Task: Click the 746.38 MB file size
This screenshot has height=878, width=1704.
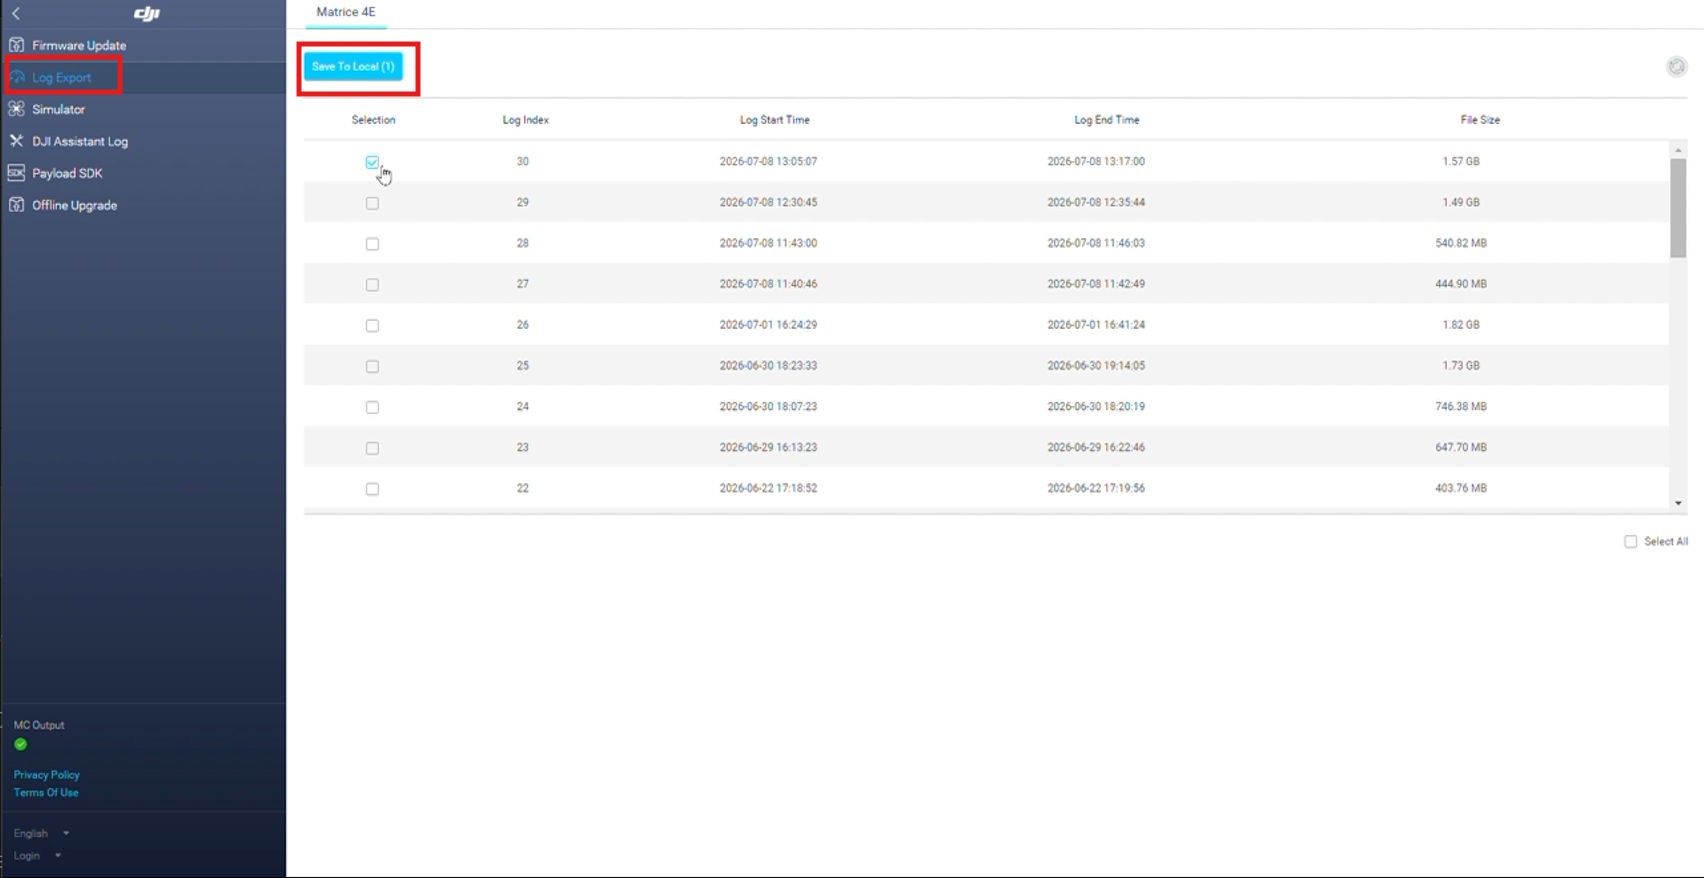Action: 1461,407
